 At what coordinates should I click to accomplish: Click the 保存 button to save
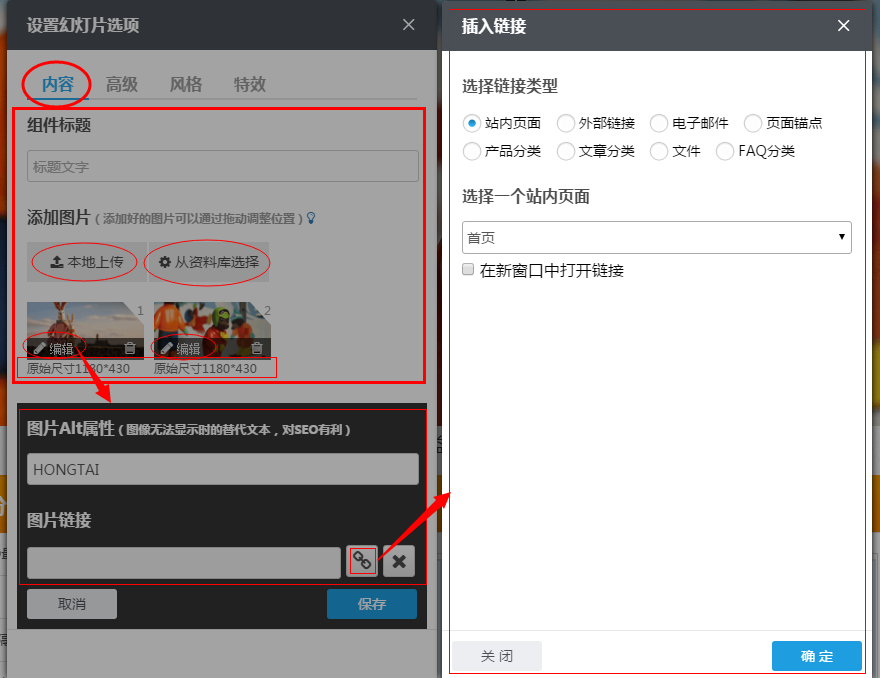pyautogui.click(x=372, y=603)
